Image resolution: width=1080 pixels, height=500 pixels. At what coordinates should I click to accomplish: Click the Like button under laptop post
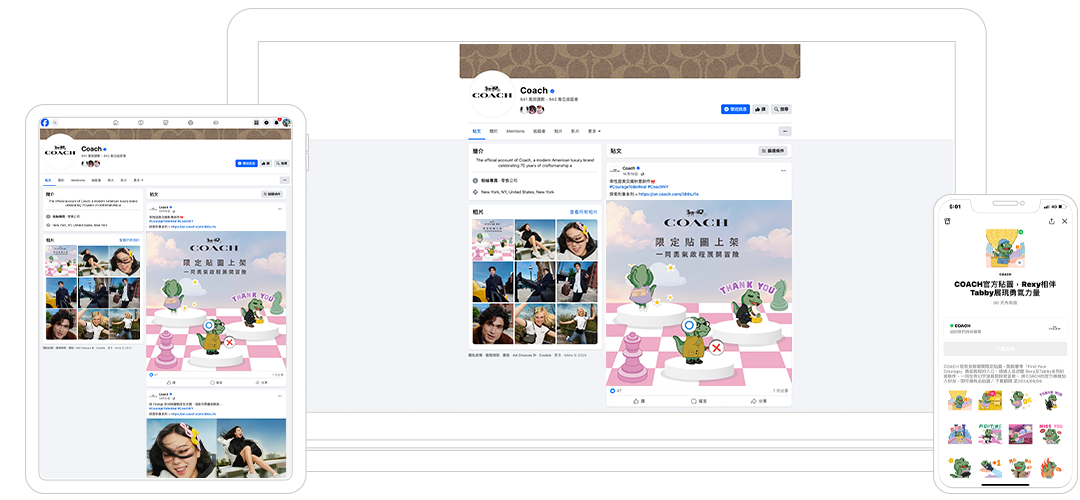point(638,400)
